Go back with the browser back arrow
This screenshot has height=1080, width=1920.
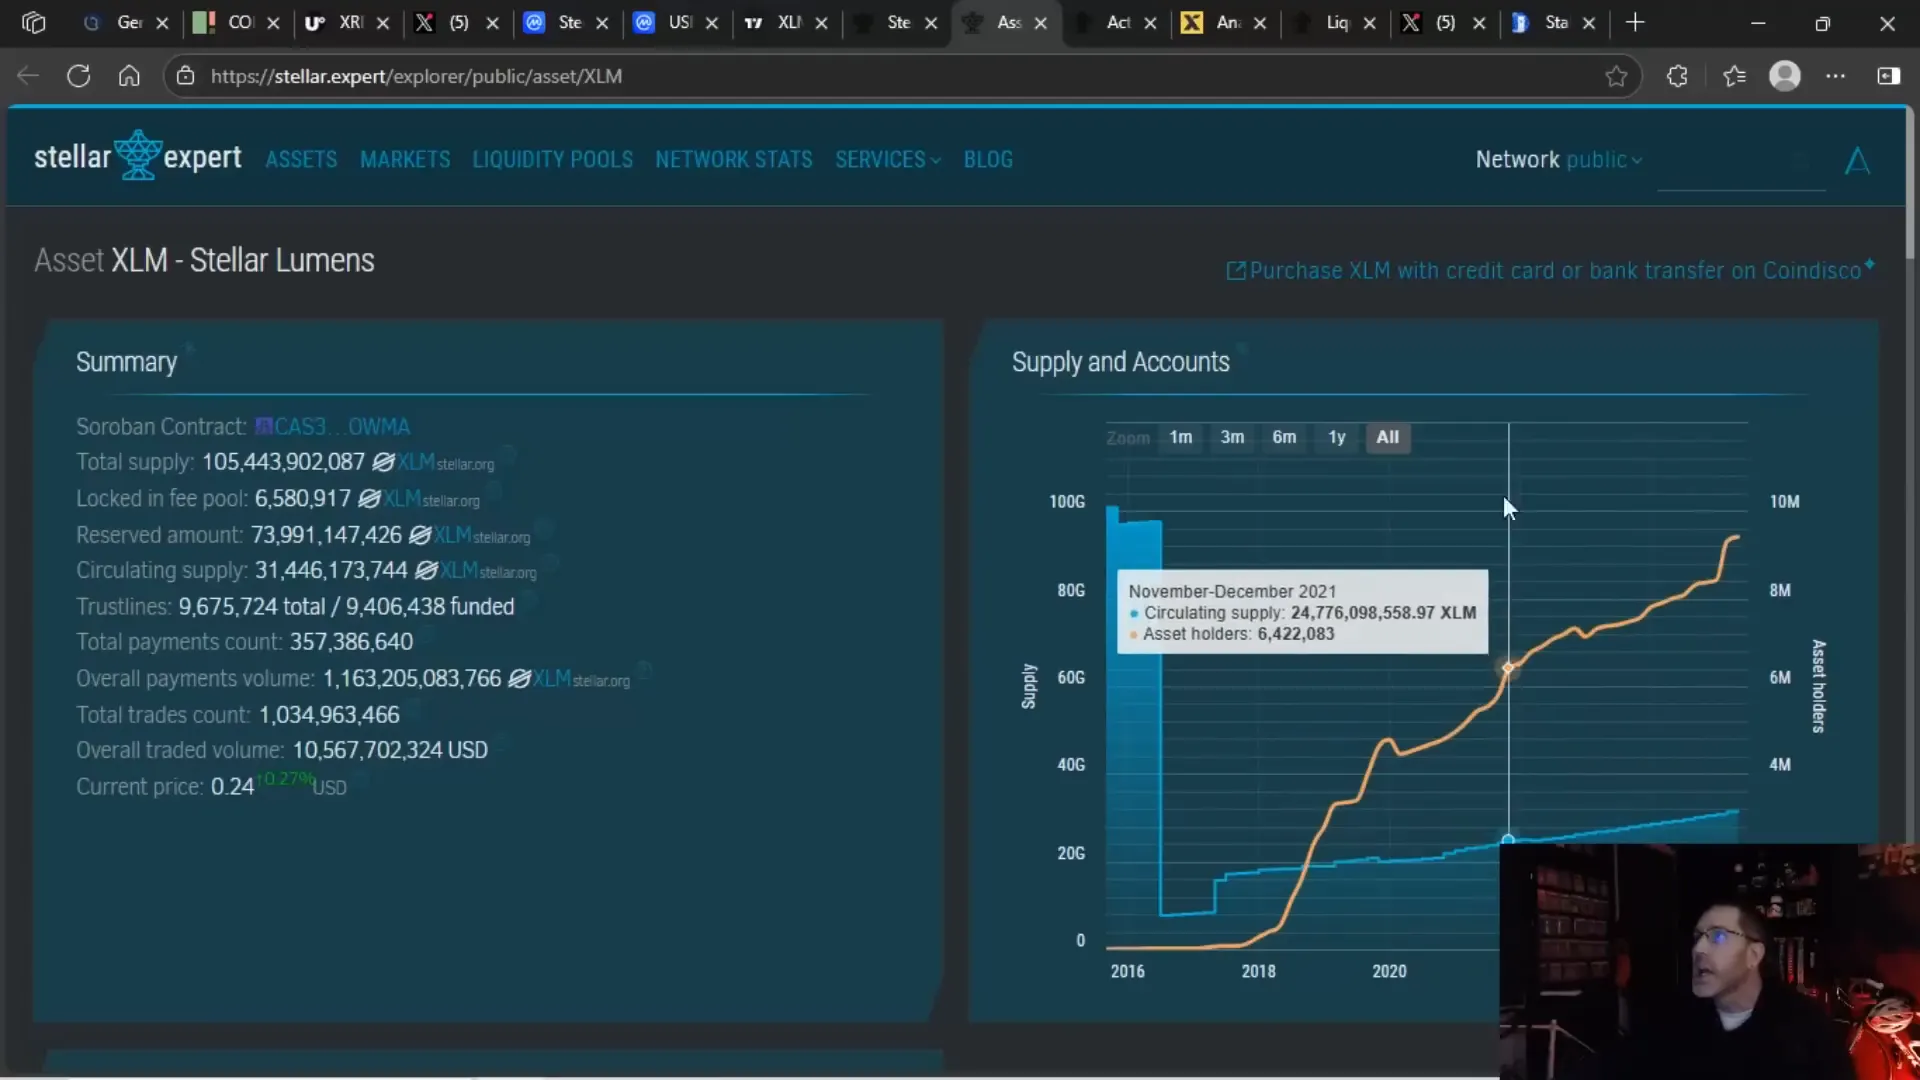tap(28, 76)
